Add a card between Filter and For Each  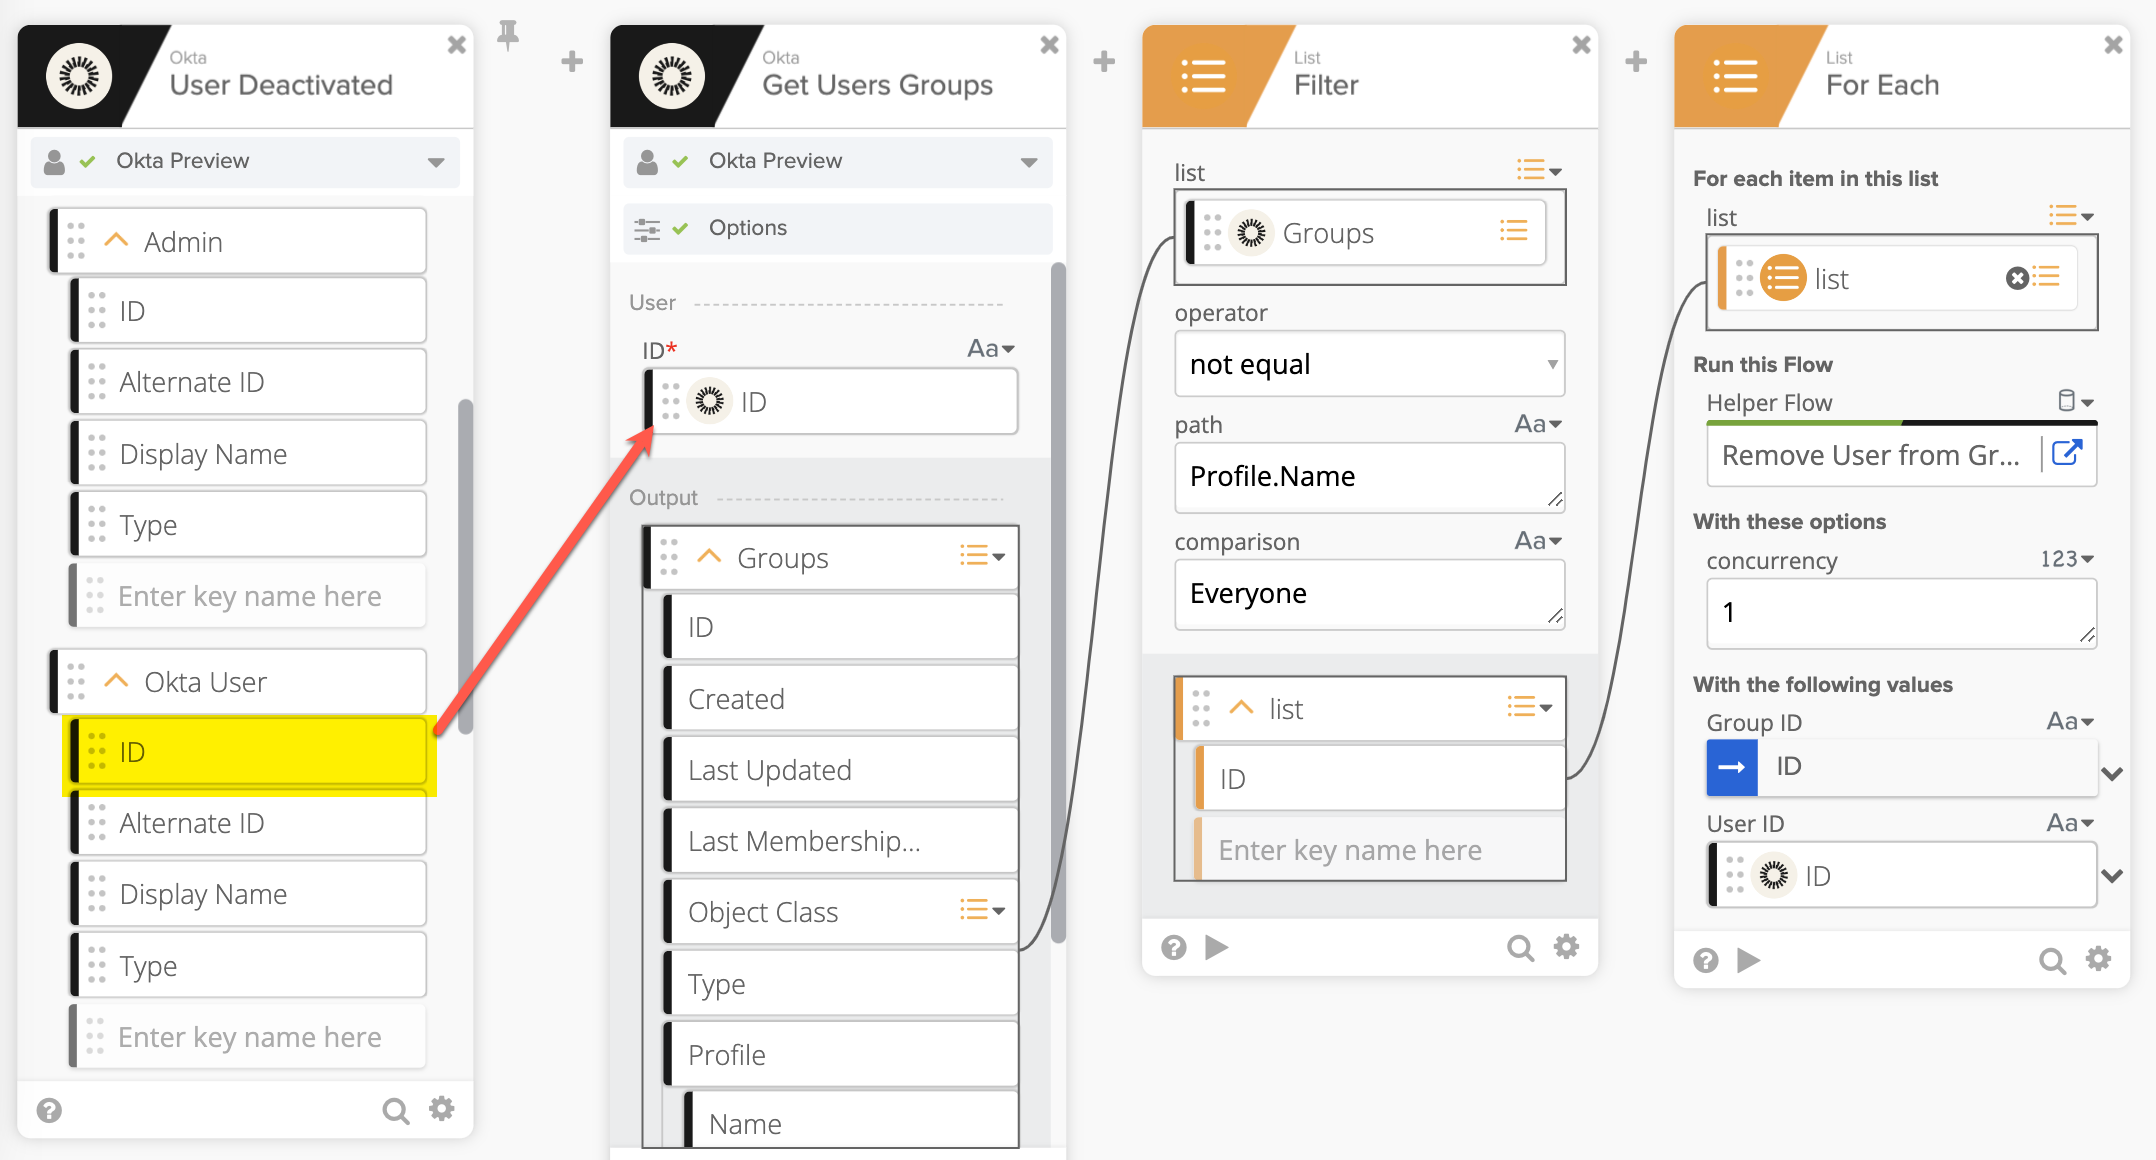point(1636,62)
